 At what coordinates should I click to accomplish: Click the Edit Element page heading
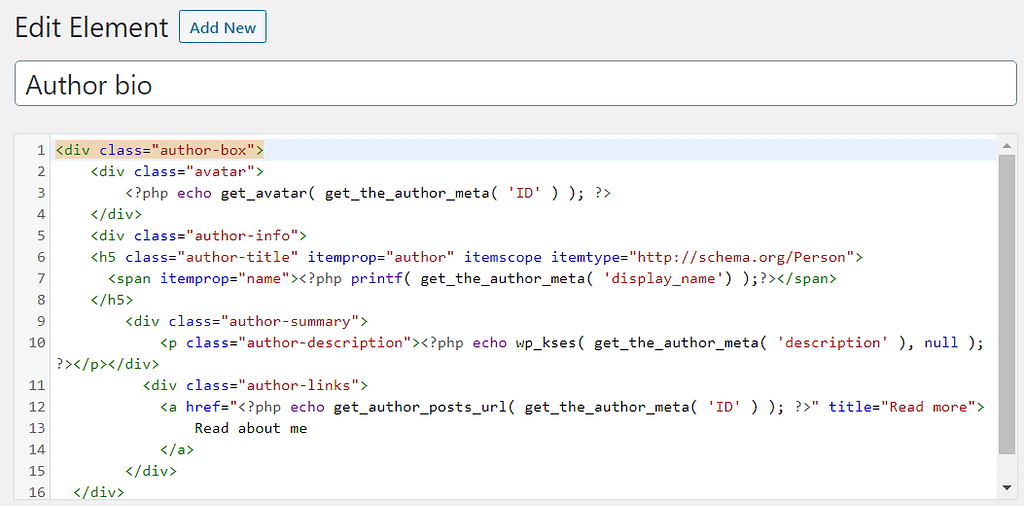pyautogui.click(x=91, y=27)
